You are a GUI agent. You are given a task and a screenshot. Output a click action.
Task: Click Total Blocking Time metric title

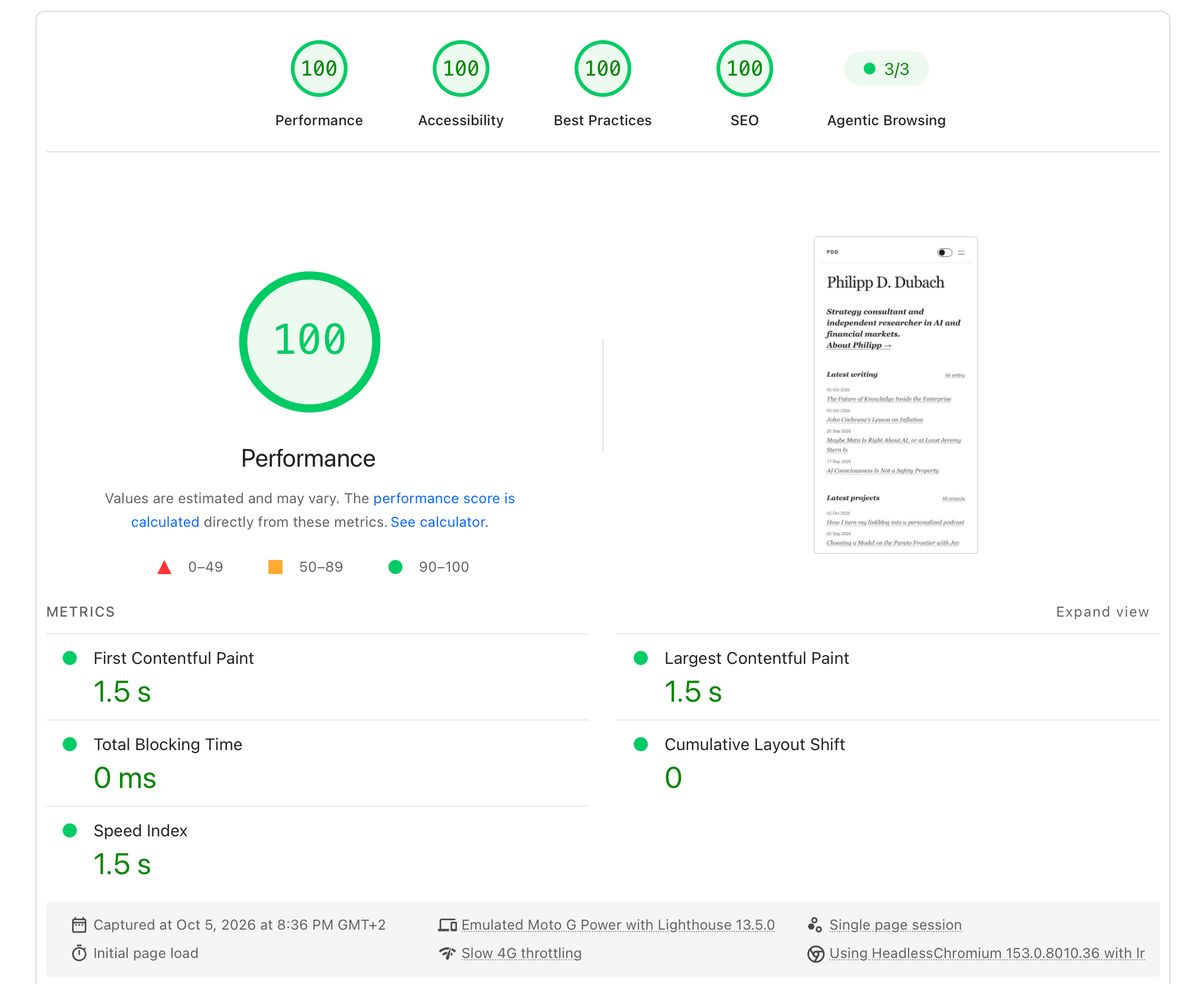[x=168, y=744]
